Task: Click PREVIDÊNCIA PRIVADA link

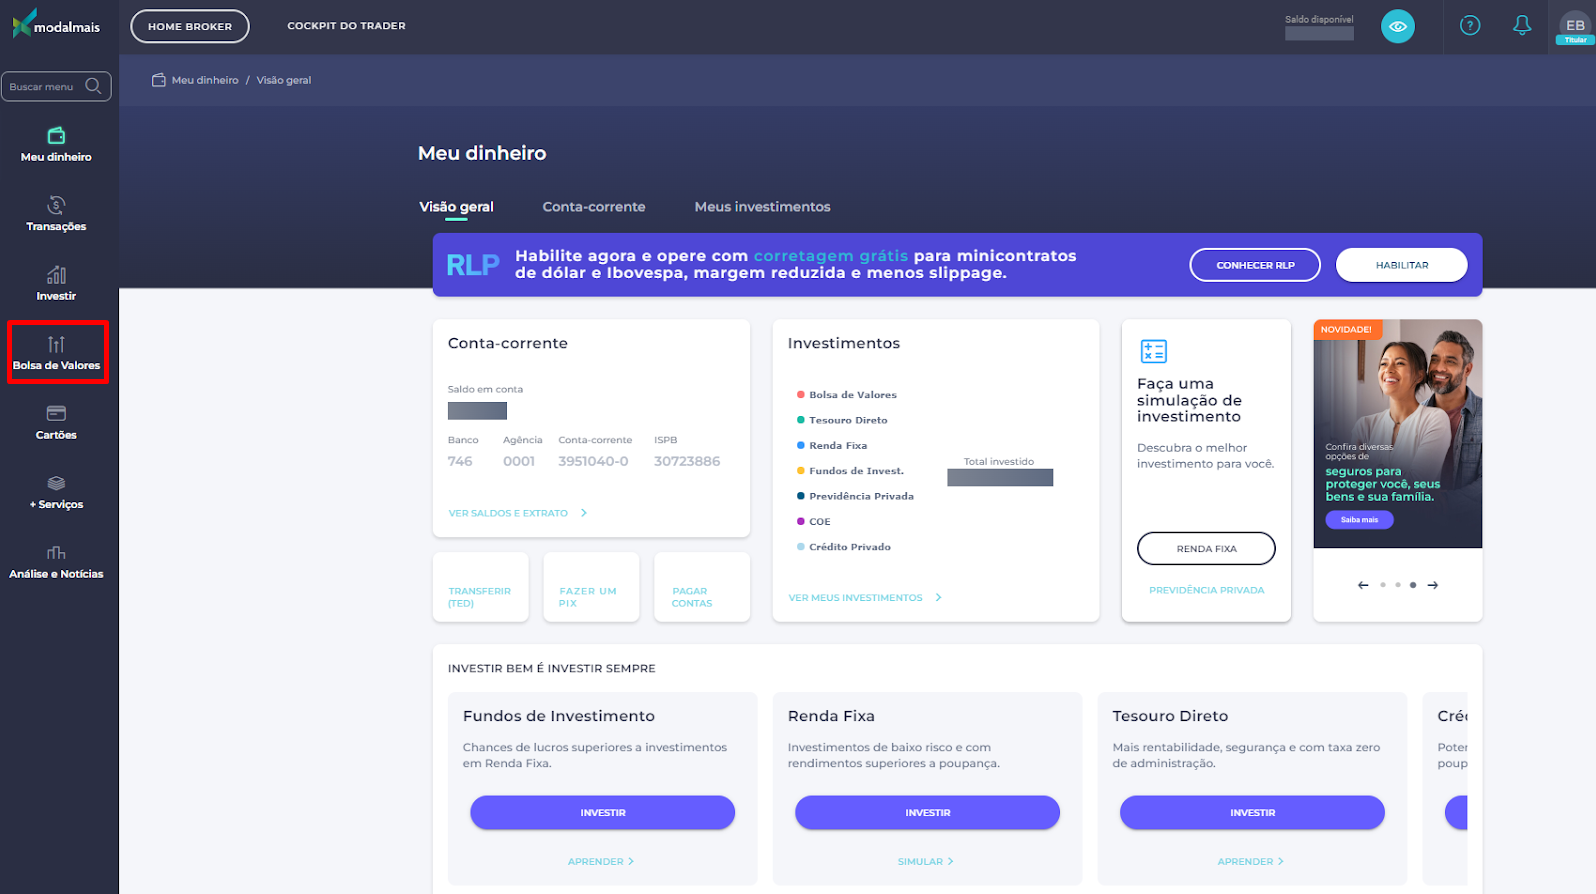Action: click(1206, 590)
